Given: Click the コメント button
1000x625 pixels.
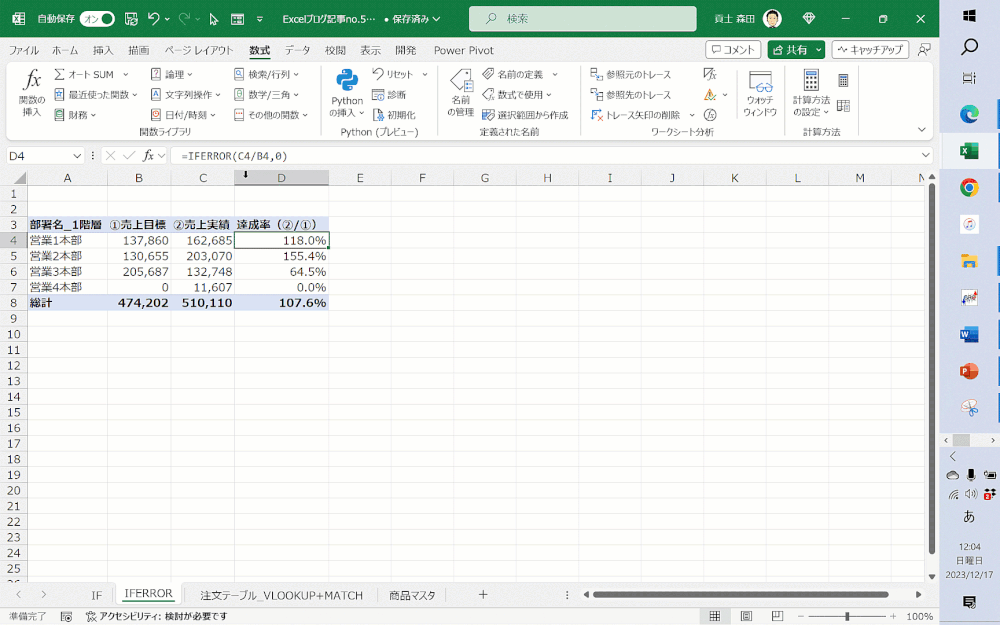Looking at the screenshot, I should pyautogui.click(x=732, y=50).
